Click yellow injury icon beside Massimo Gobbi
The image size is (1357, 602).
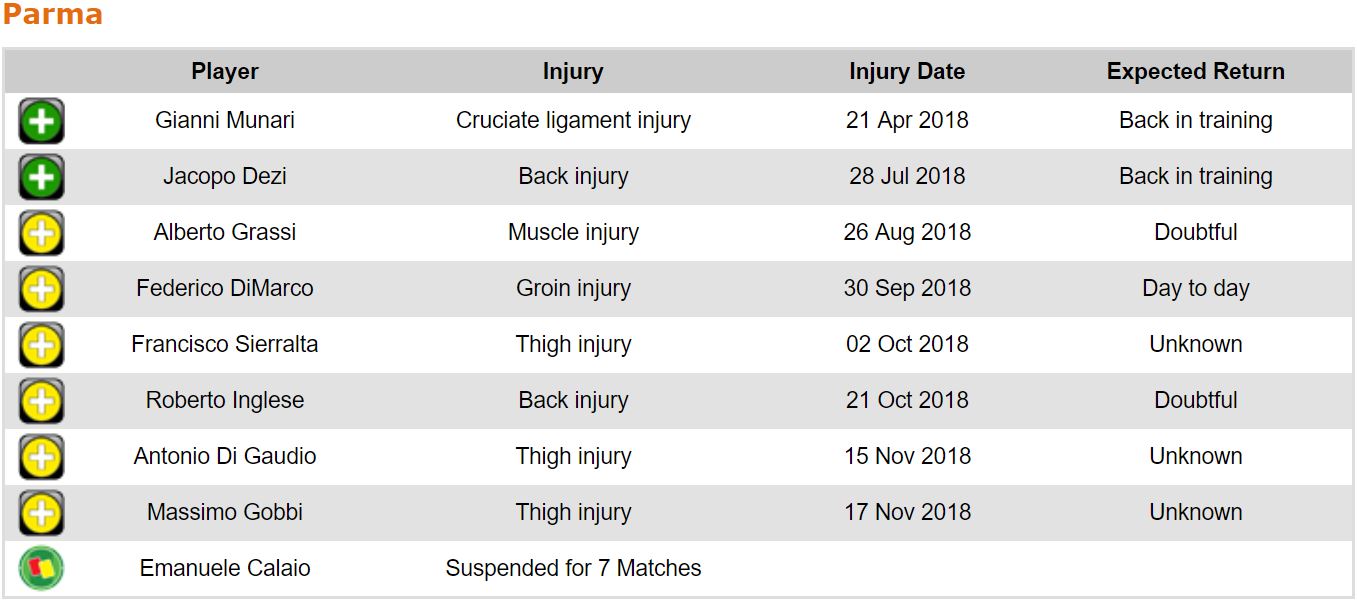41,514
